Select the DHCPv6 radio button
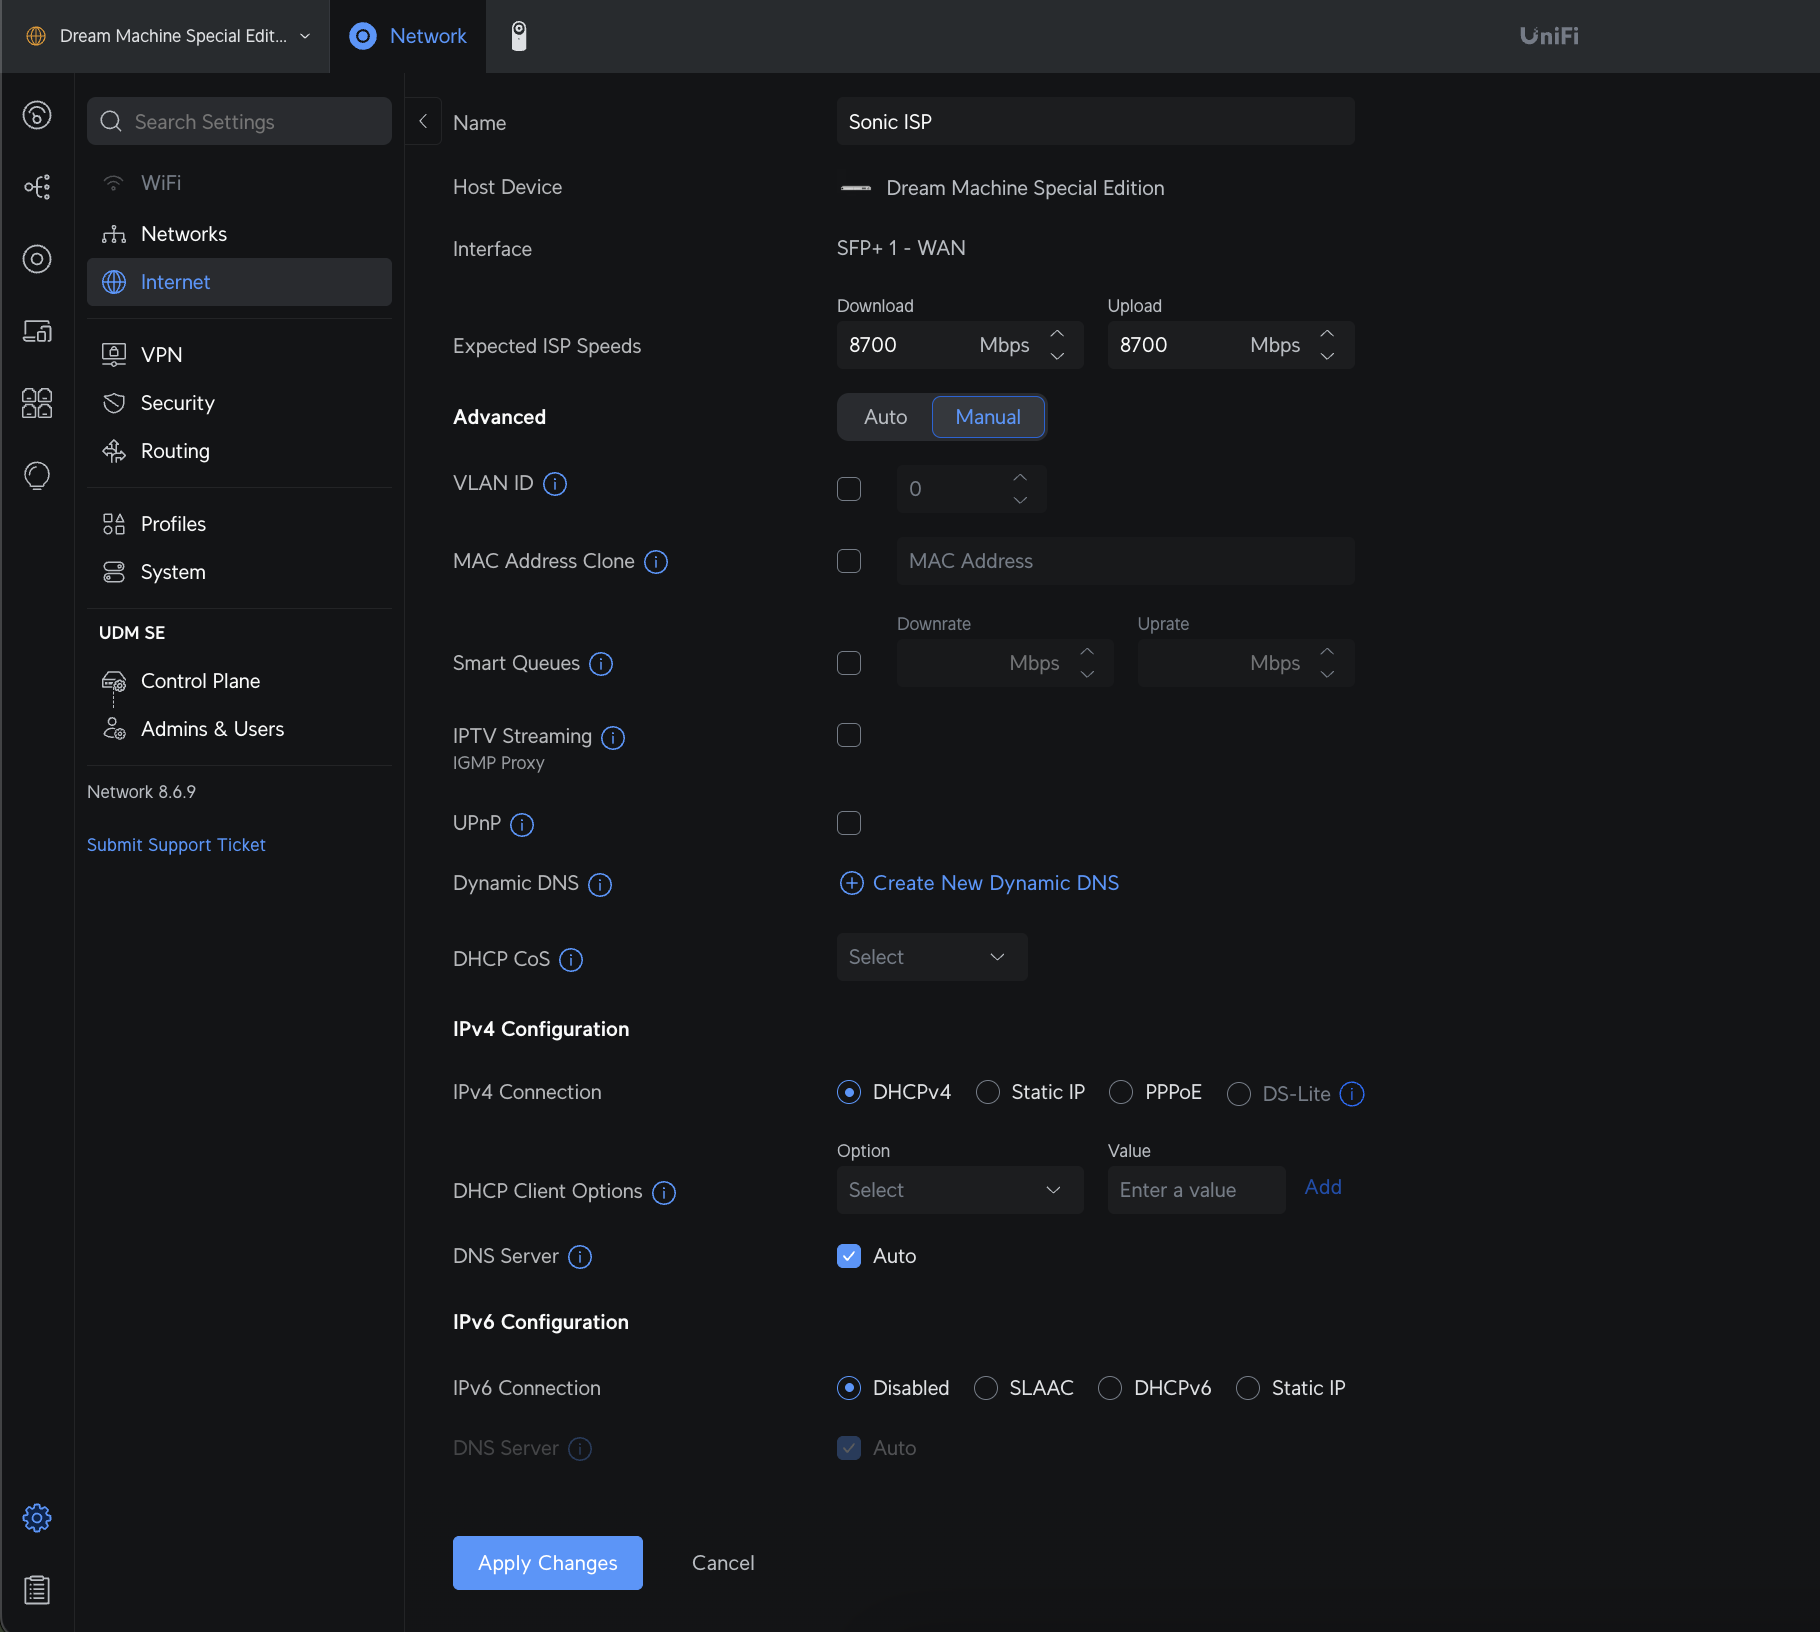 1110,1388
